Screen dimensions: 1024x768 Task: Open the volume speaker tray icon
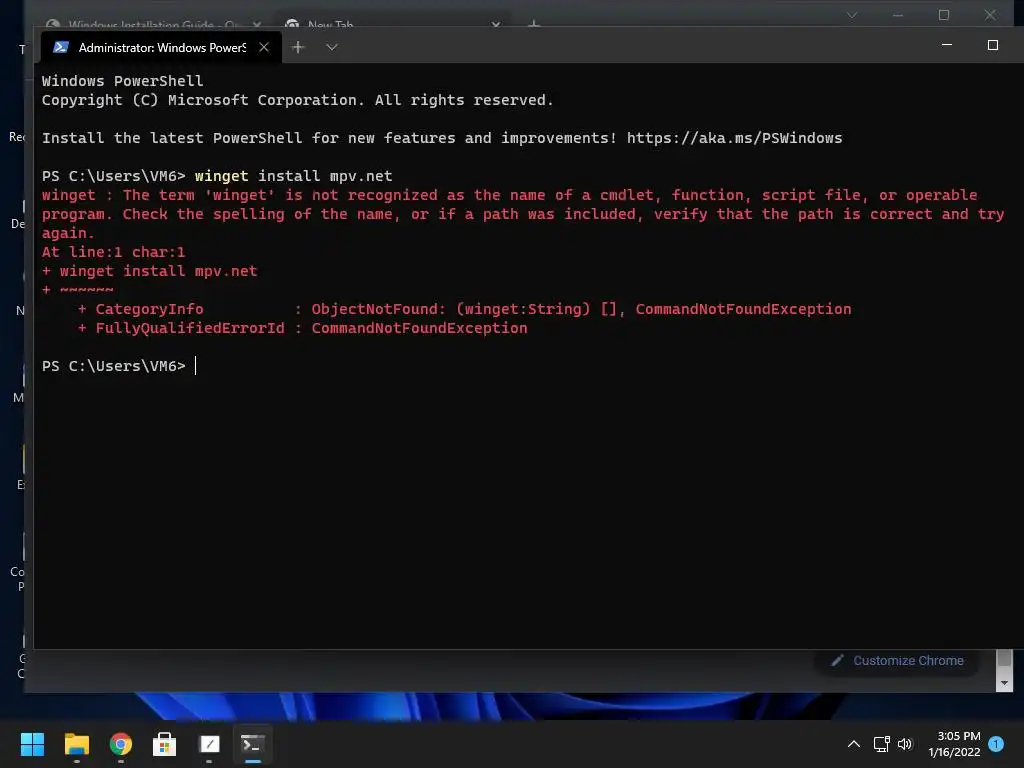tap(904, 744)
